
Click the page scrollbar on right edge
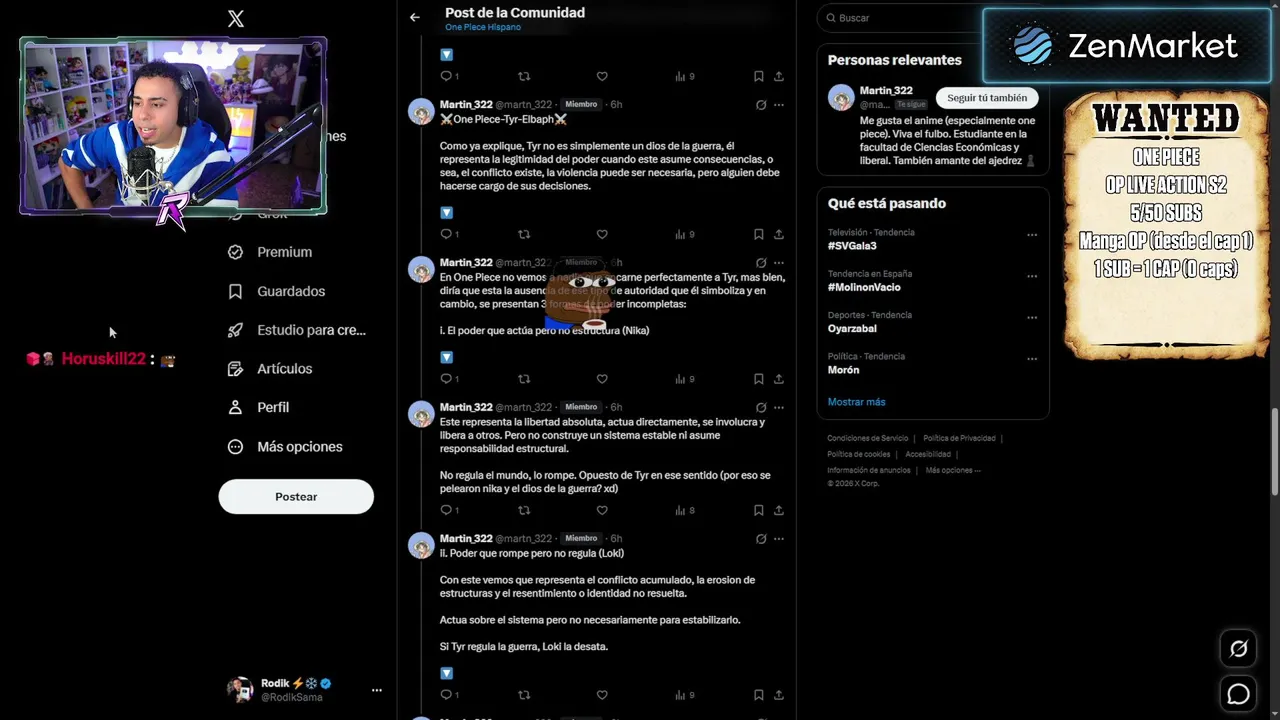tap(1274, 450)
